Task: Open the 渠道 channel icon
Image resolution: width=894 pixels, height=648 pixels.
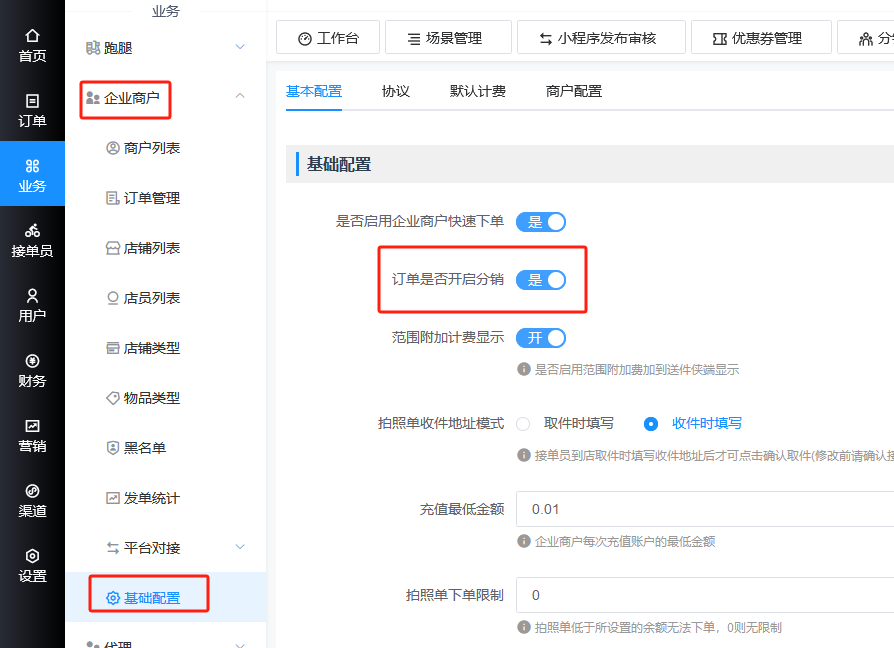Action: [x=32, y=491]
